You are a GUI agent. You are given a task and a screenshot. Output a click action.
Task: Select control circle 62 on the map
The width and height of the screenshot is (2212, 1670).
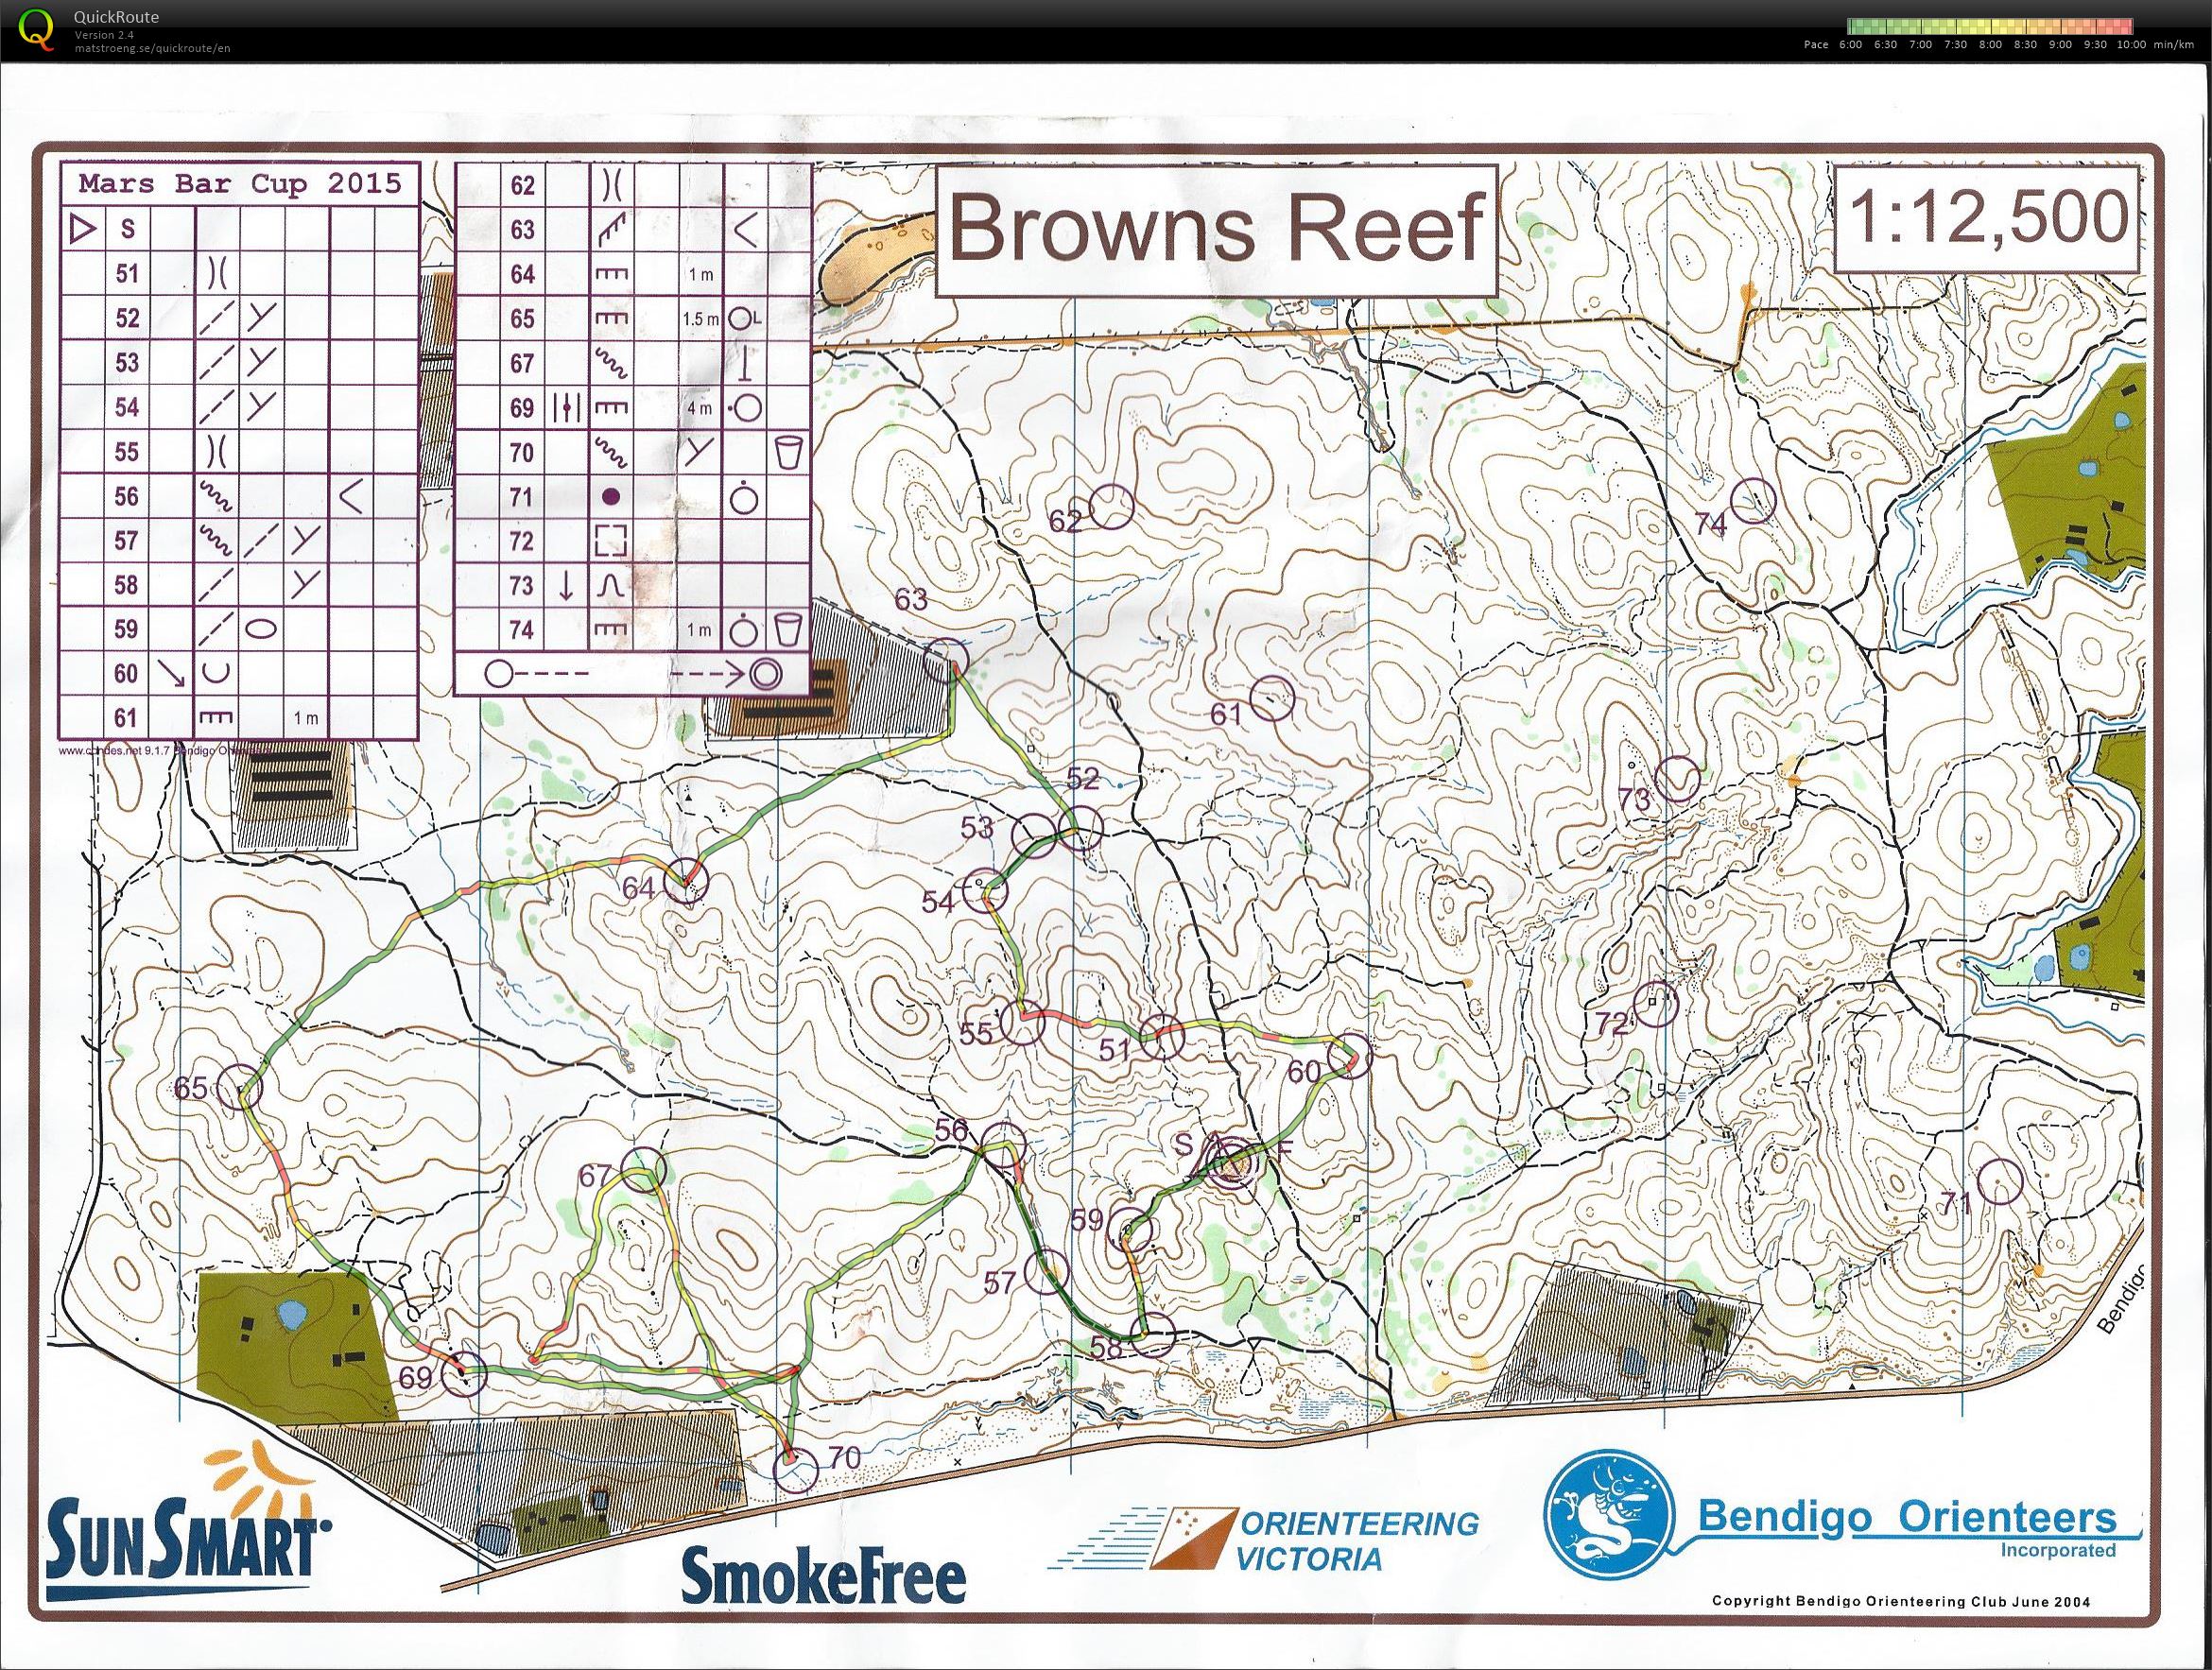[x=1111, y=507]
